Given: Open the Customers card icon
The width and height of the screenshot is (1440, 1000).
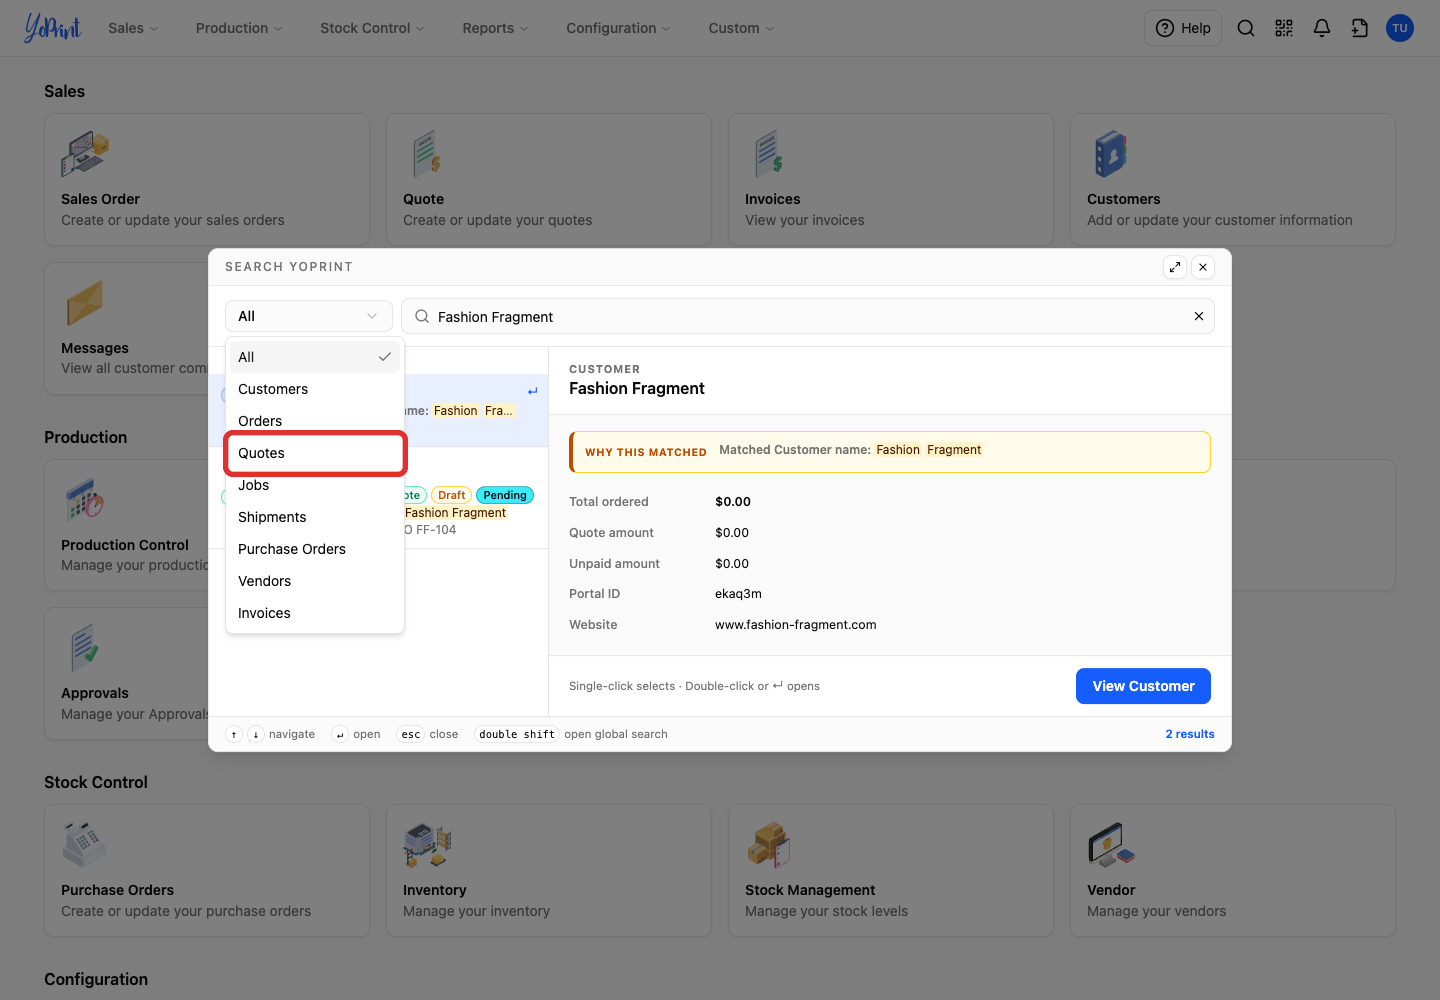Looking at the screenshot, I should coord(1110,153).
